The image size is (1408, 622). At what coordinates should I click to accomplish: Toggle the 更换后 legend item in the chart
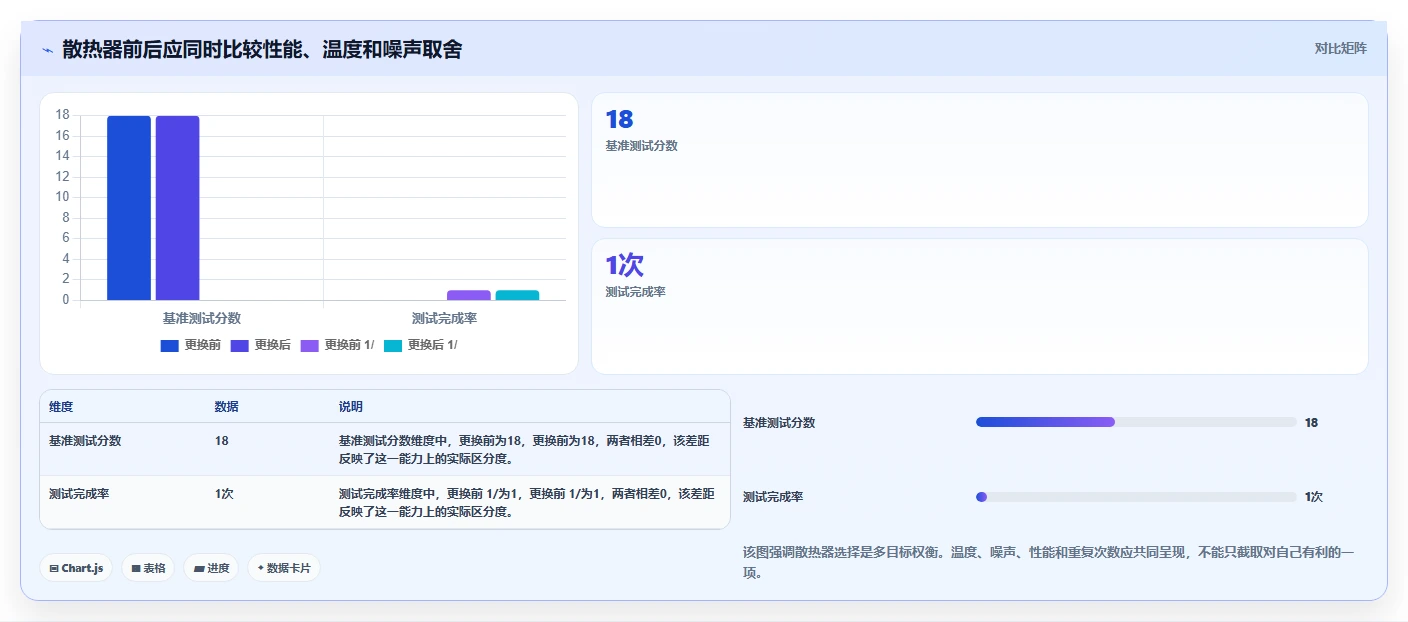pos(261,345)
